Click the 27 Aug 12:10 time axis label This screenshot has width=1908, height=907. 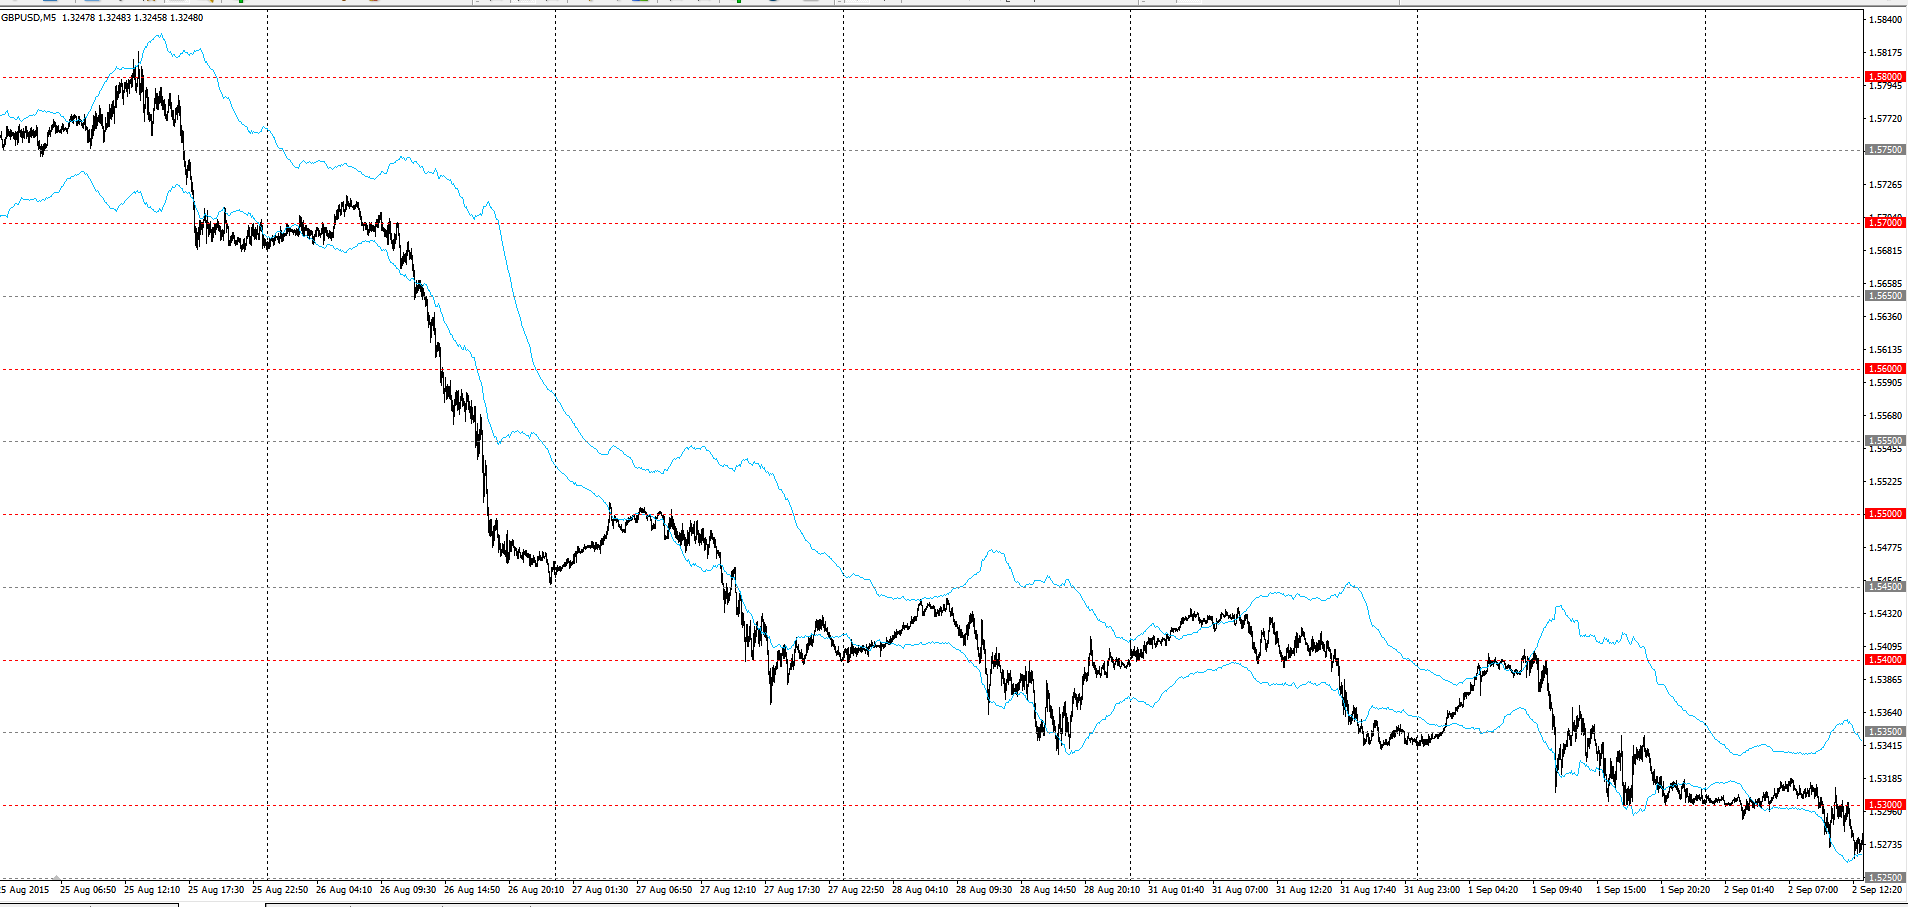(728, 890)
